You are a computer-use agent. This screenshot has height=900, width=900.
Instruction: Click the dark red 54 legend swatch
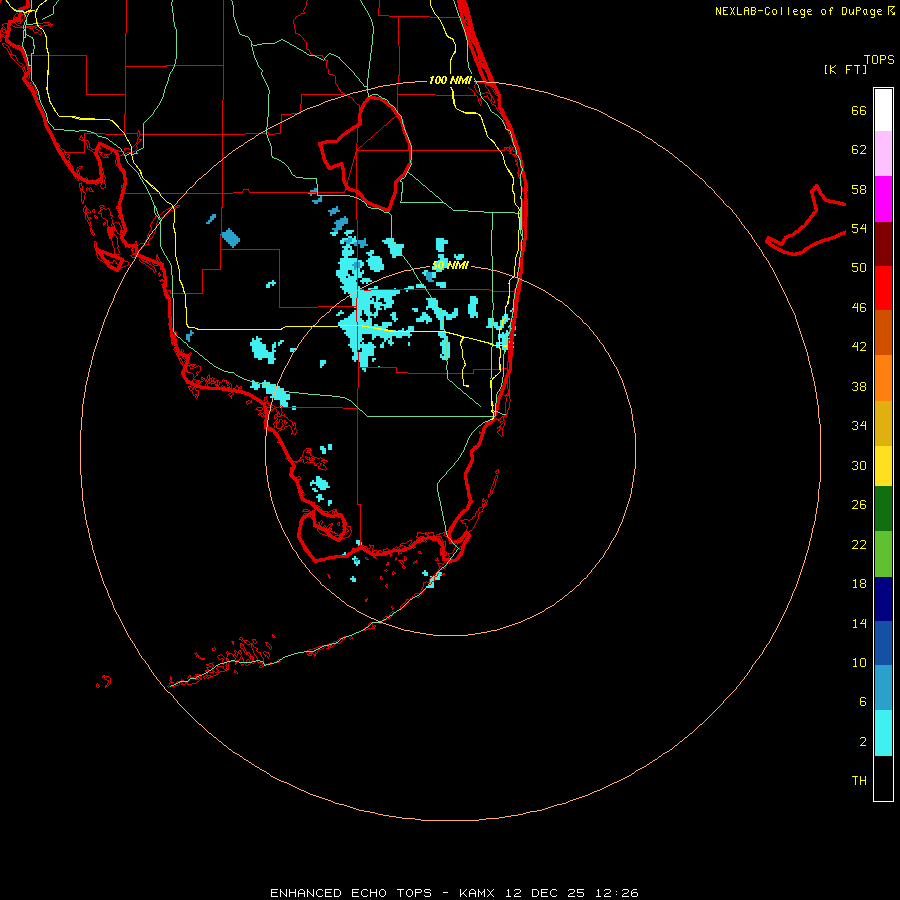pos(883,244)
